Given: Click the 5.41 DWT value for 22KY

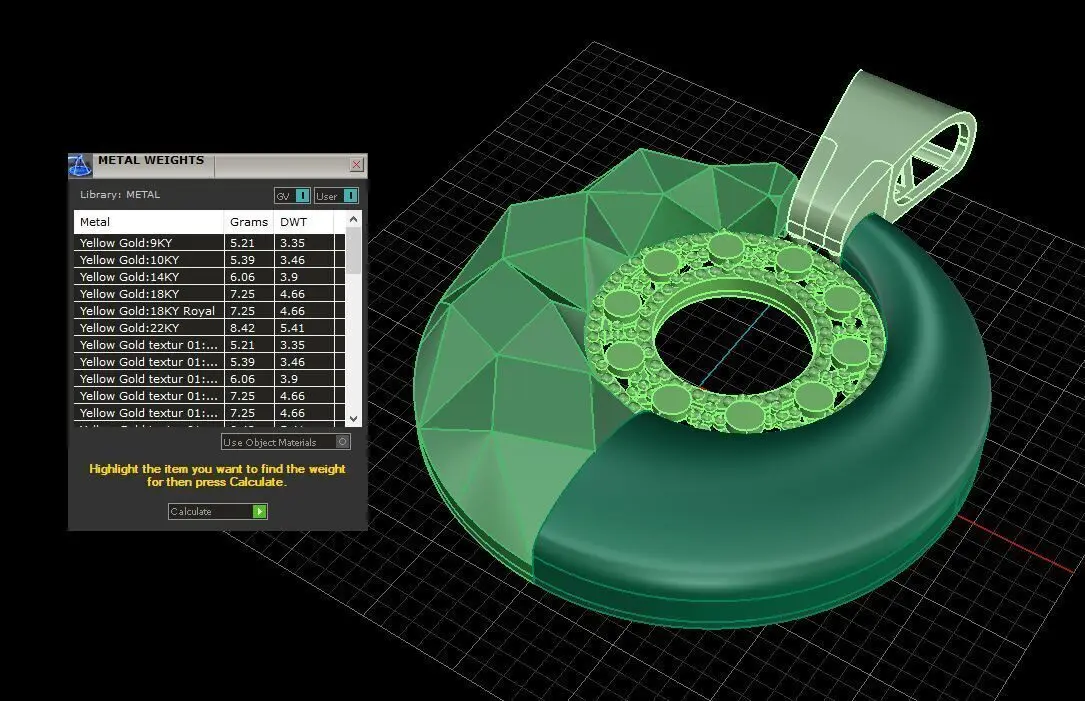Looking at the screenshot, I should tap(292, 328).
